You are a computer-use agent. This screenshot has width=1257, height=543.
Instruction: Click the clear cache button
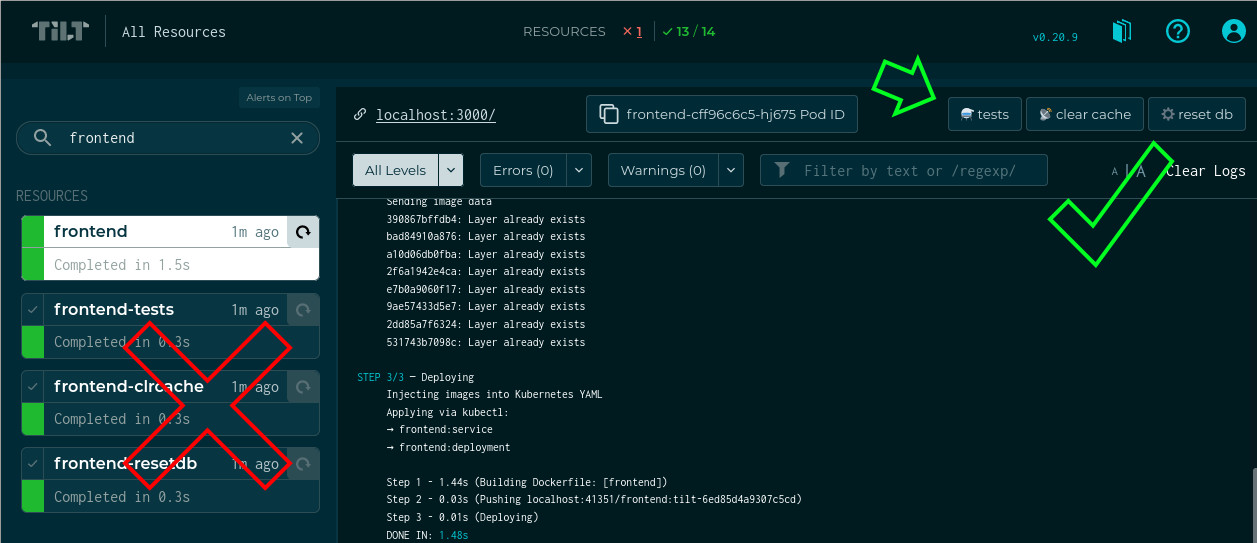[x=1085, y=114]
